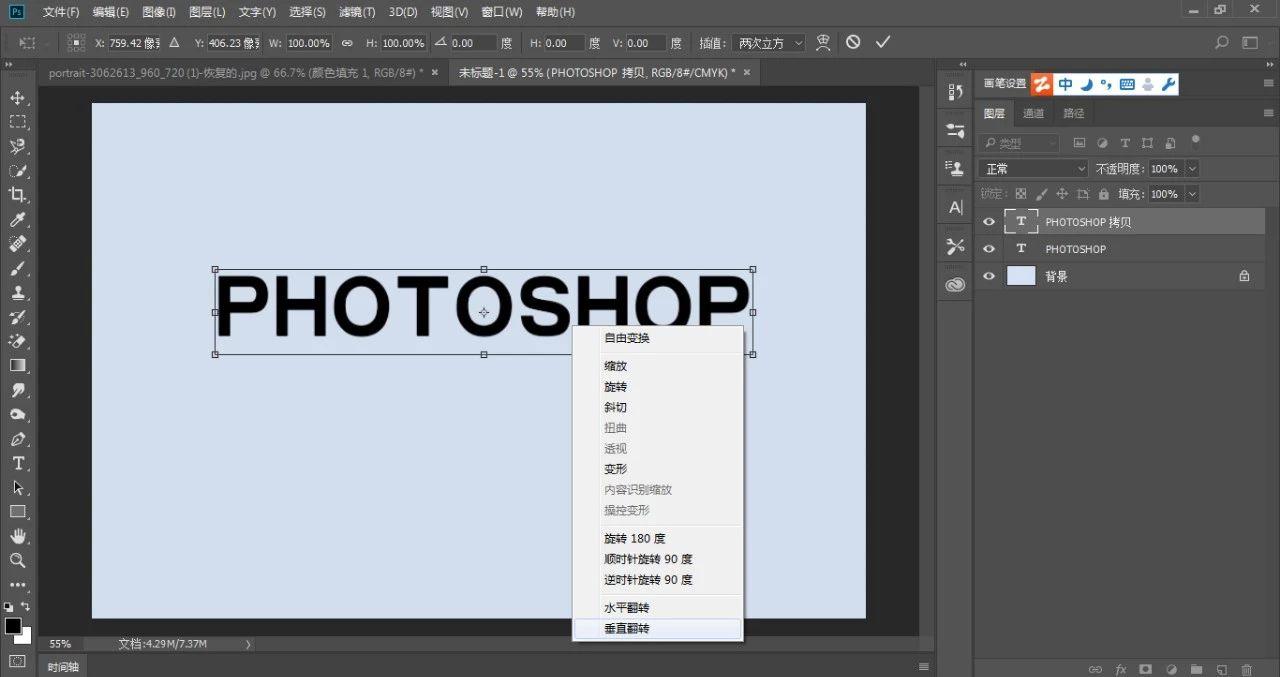The width and height of the screenshot is (1280, 677).
Task: Click the rotation angle field
Action: point(473,43)
